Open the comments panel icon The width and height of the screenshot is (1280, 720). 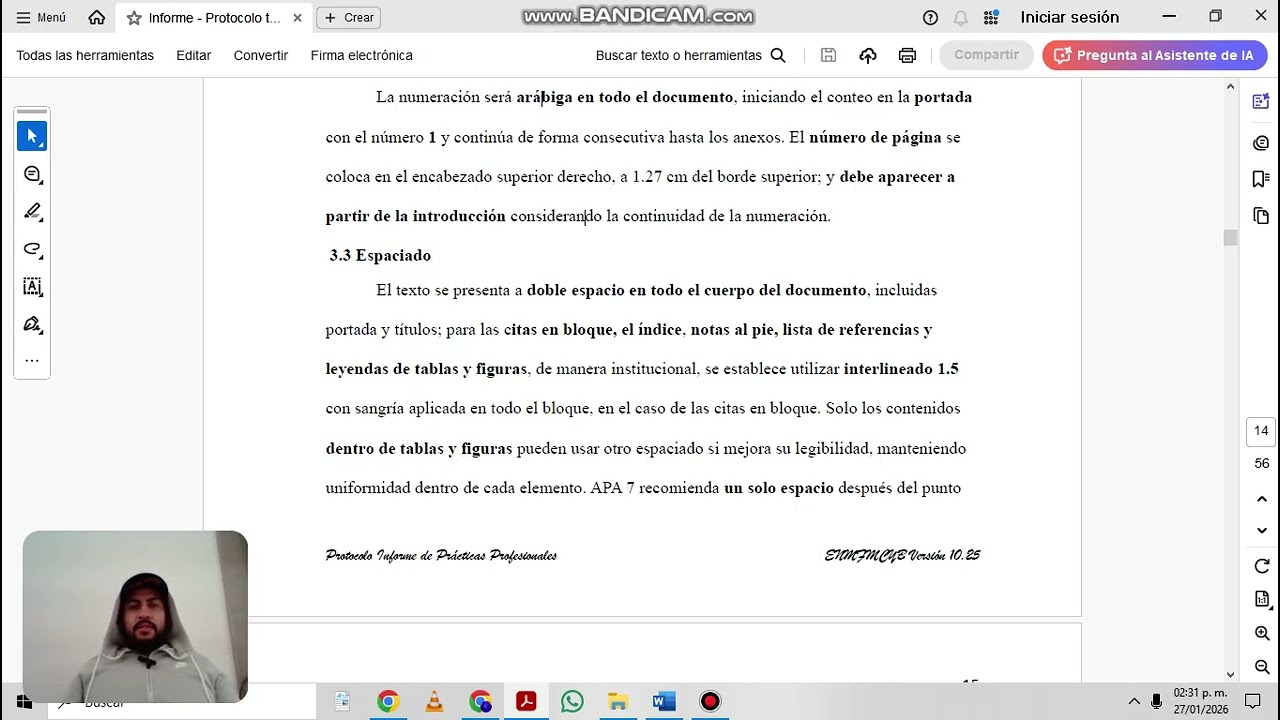click(x=1261, y=143)
